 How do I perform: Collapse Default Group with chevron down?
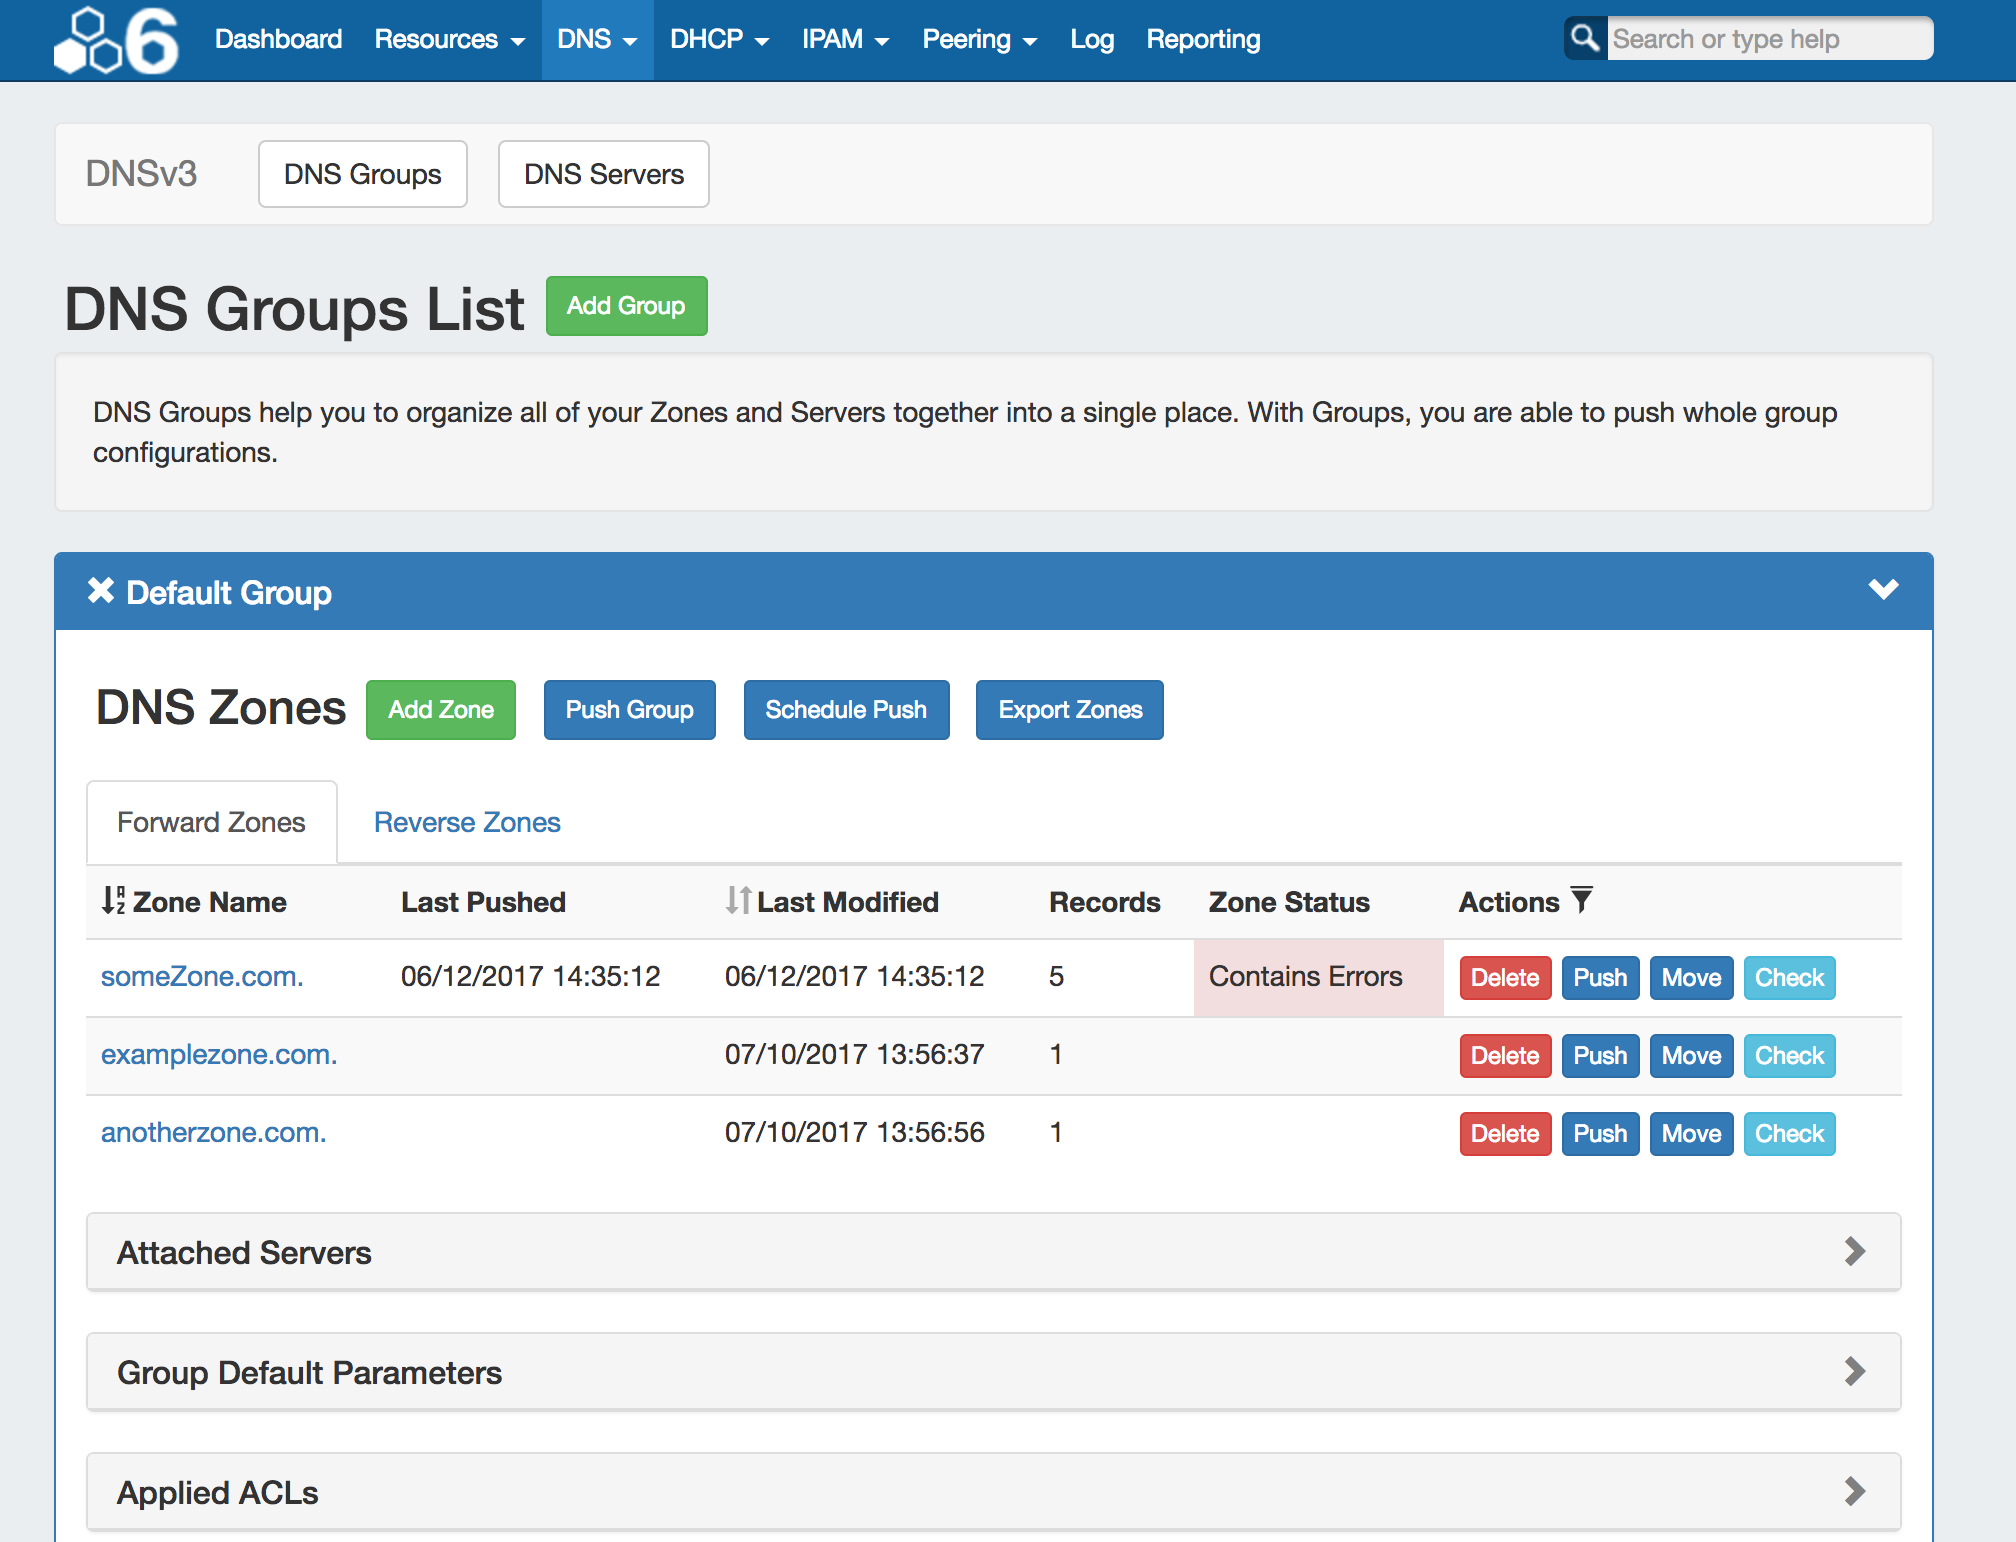pos(1883,589)
